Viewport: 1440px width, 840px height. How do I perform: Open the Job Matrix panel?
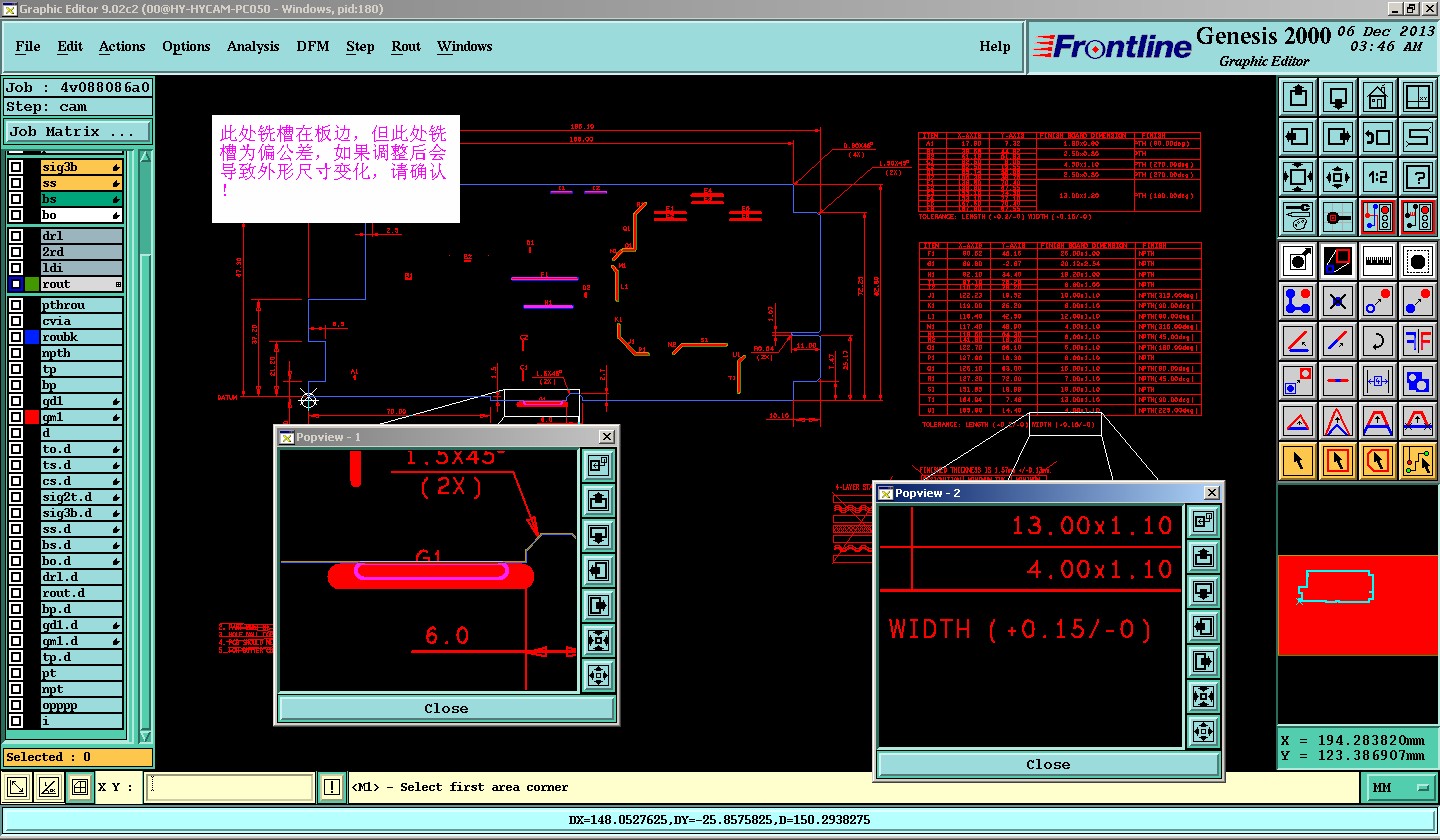[x=78, y=132]
